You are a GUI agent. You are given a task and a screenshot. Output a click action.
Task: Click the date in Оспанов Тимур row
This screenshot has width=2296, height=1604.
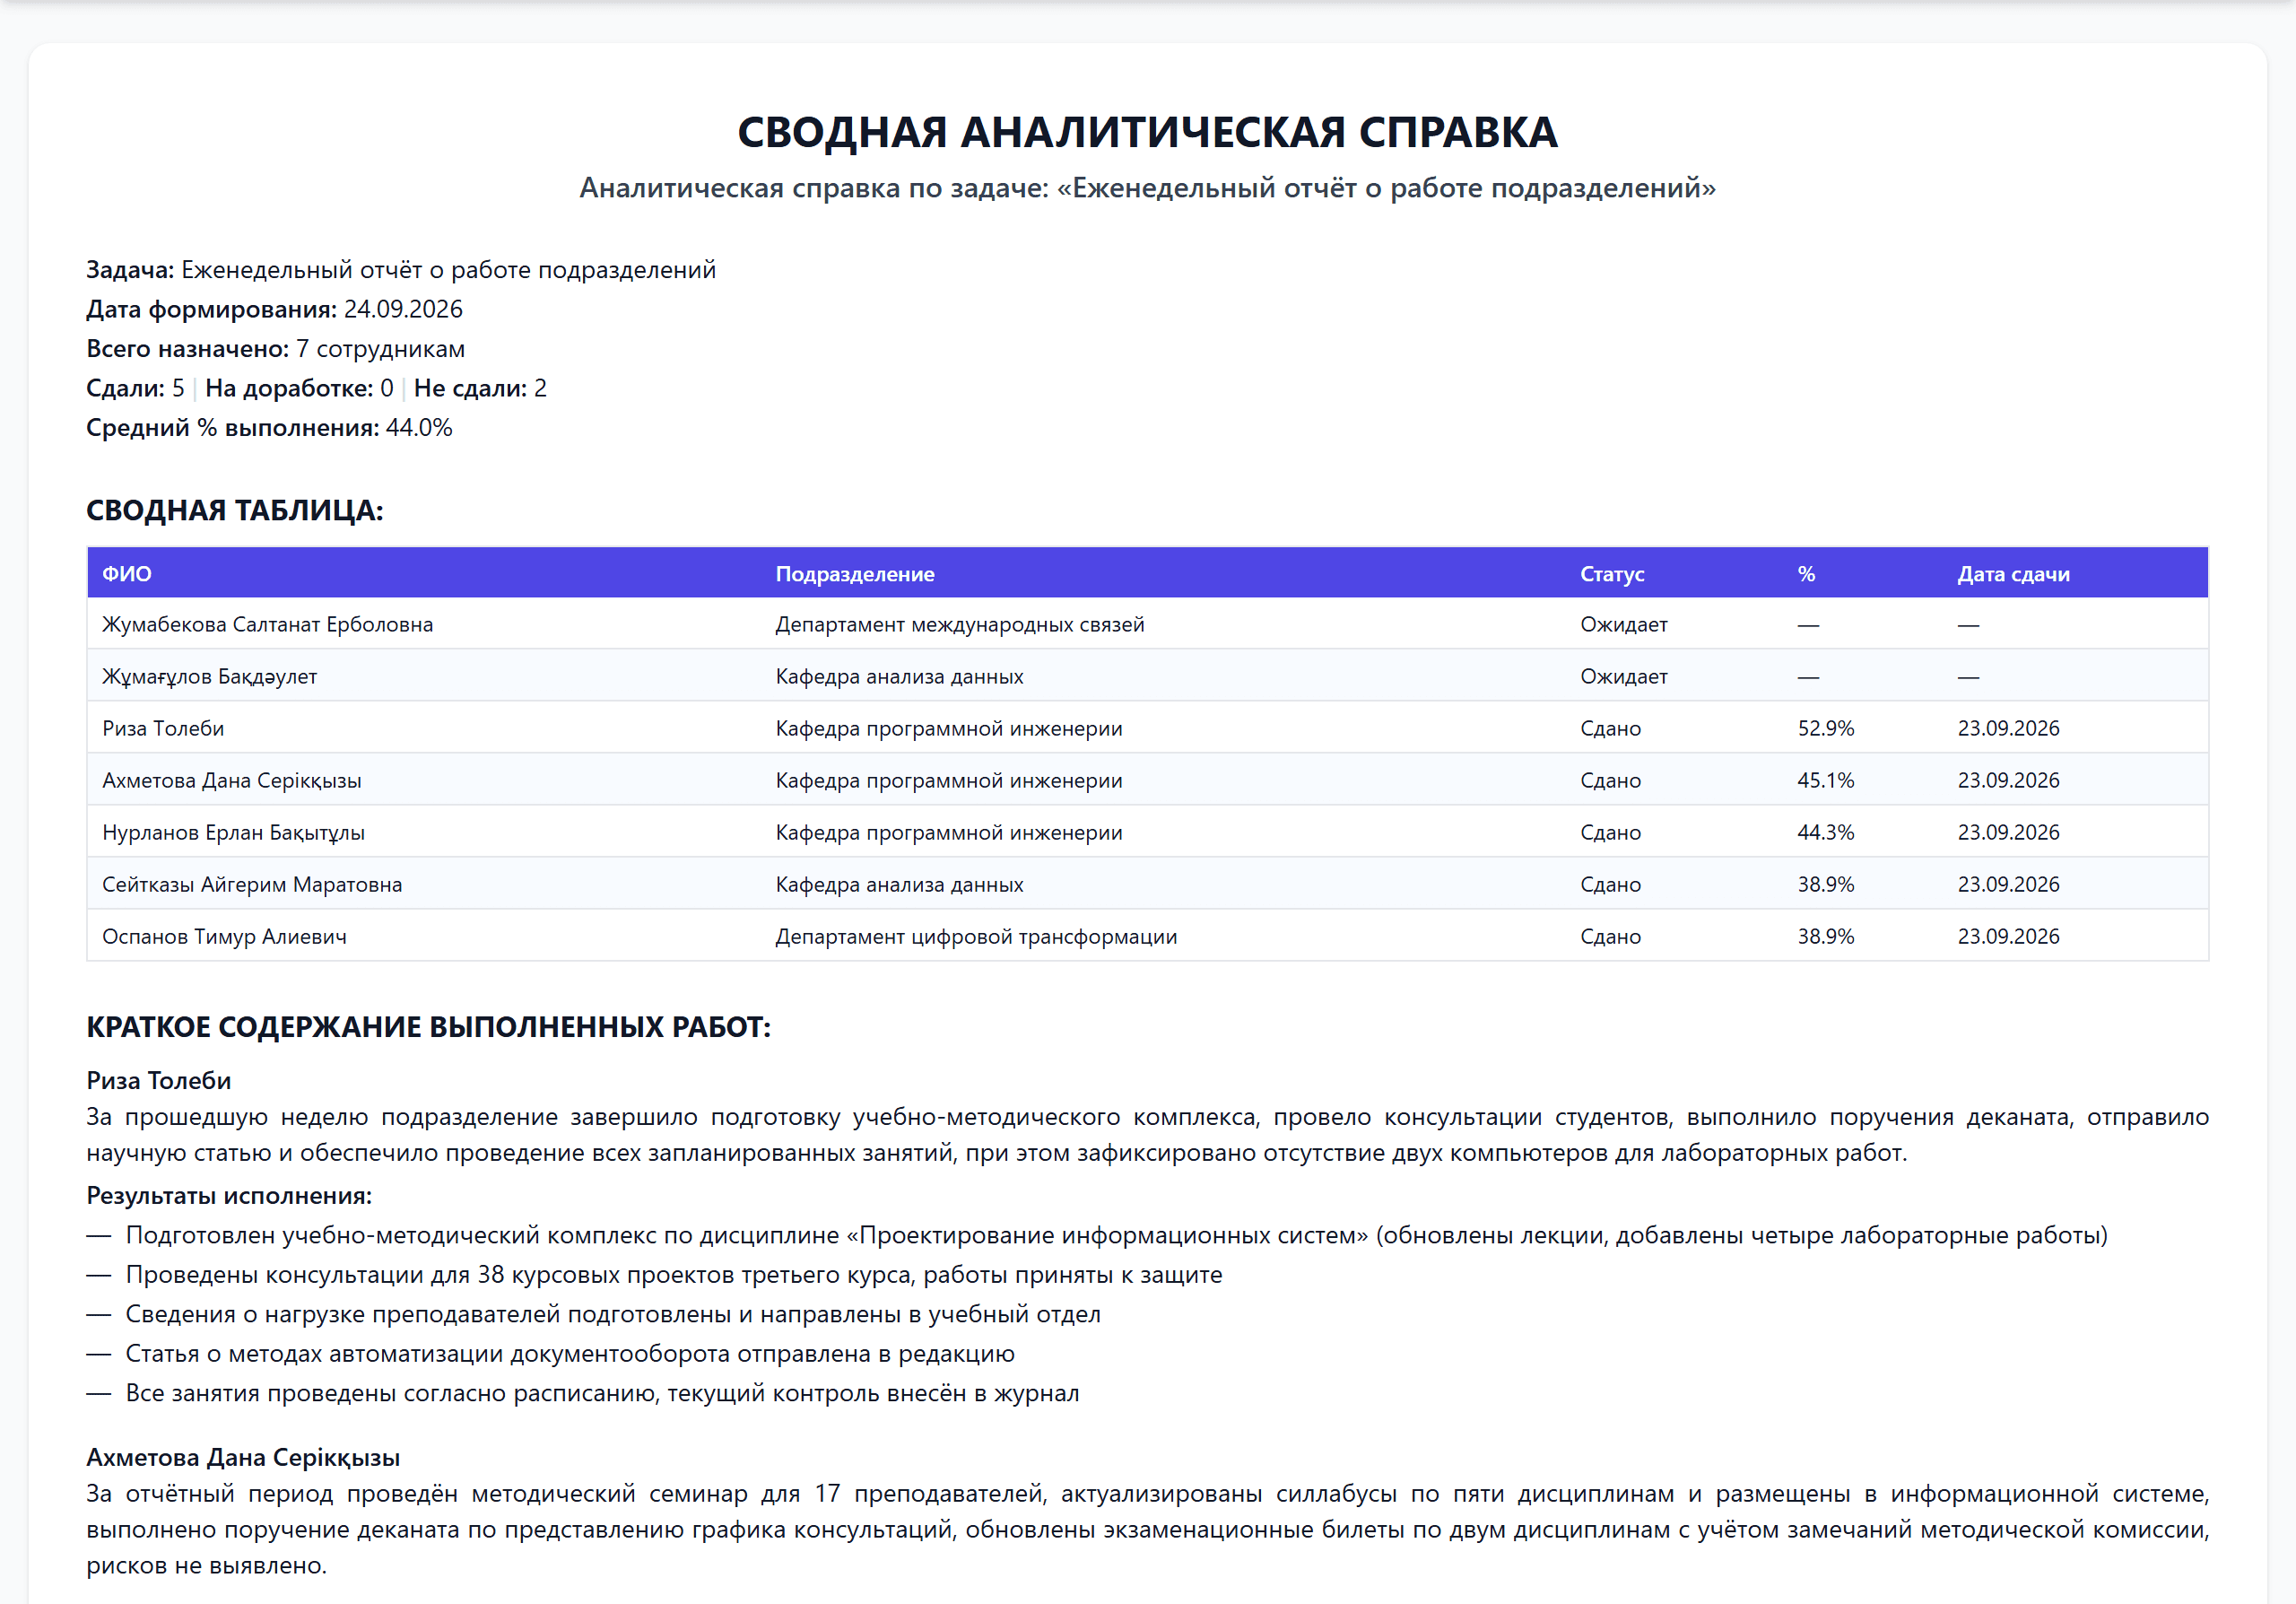pos(2008,936)
